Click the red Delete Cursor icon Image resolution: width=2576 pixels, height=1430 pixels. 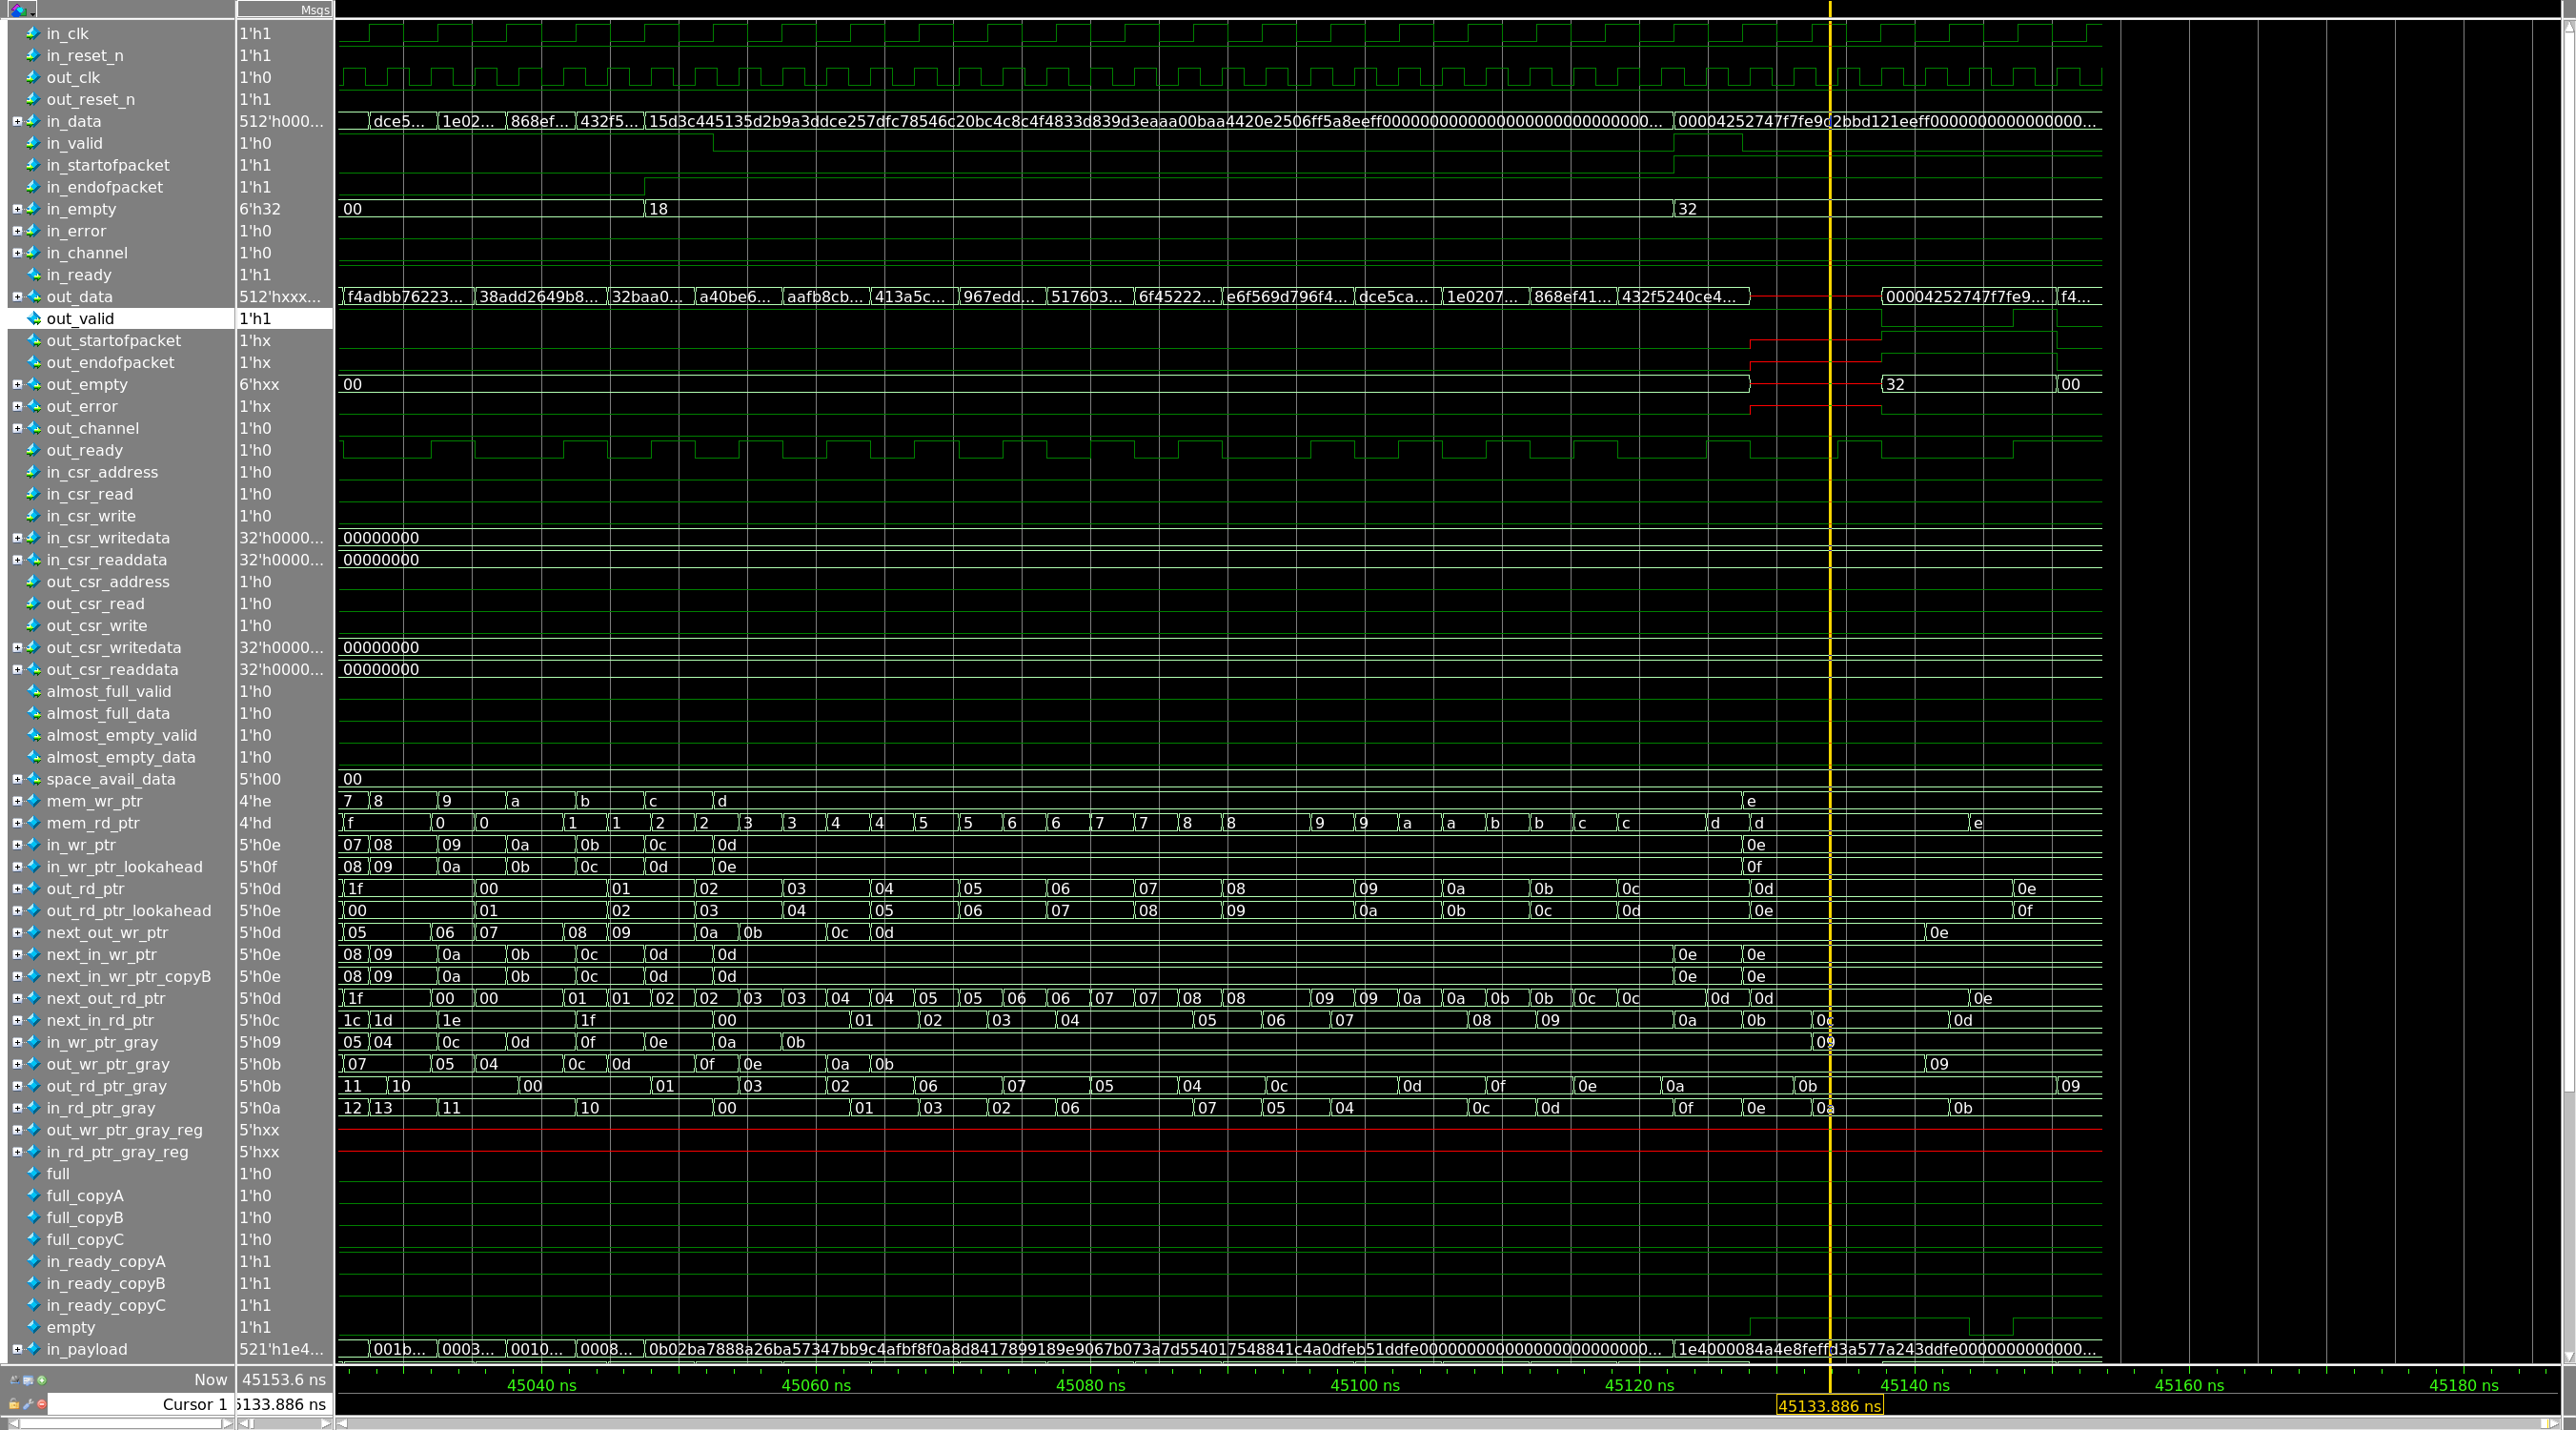[42, 1404]
